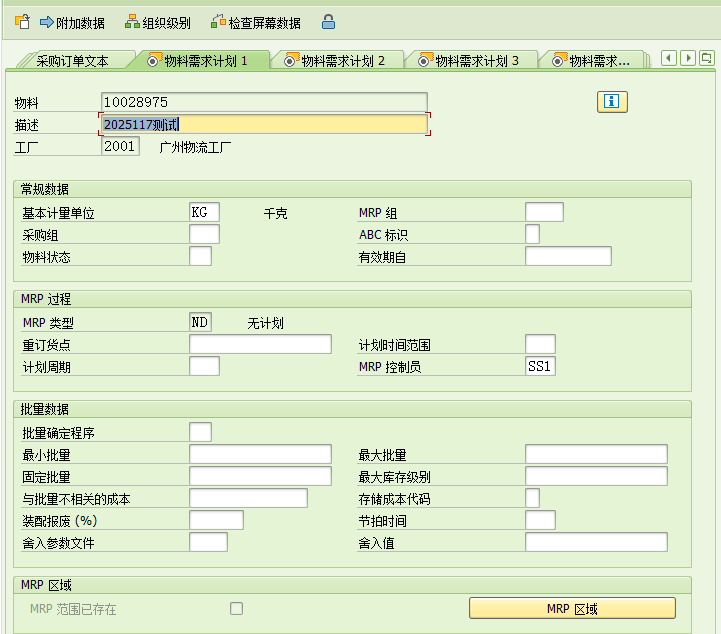Select the 物料需求计划 3 tab
This screenshot has width=721, height=634.
click(x=470, y=61)
